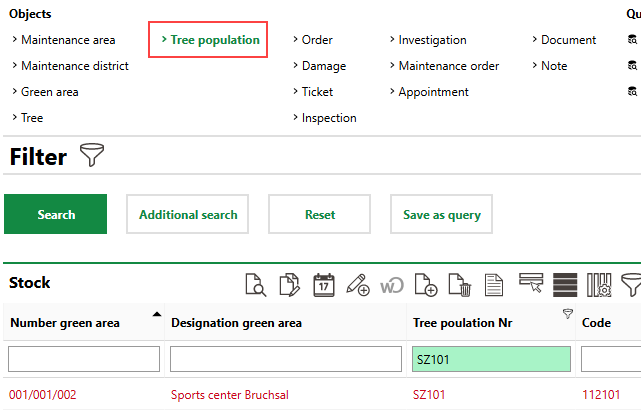Click the Save as query button

tap(441, 214)
